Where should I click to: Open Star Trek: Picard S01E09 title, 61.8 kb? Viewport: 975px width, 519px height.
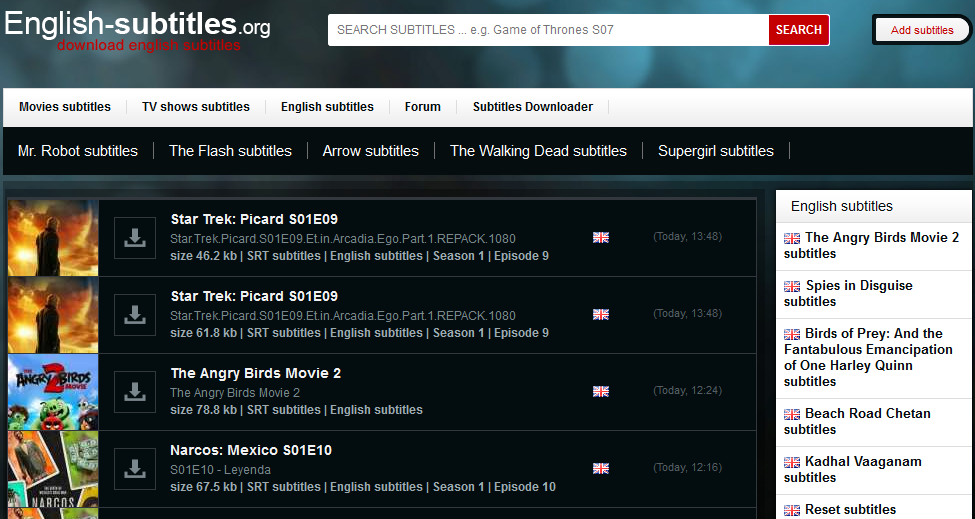point(254,296)
